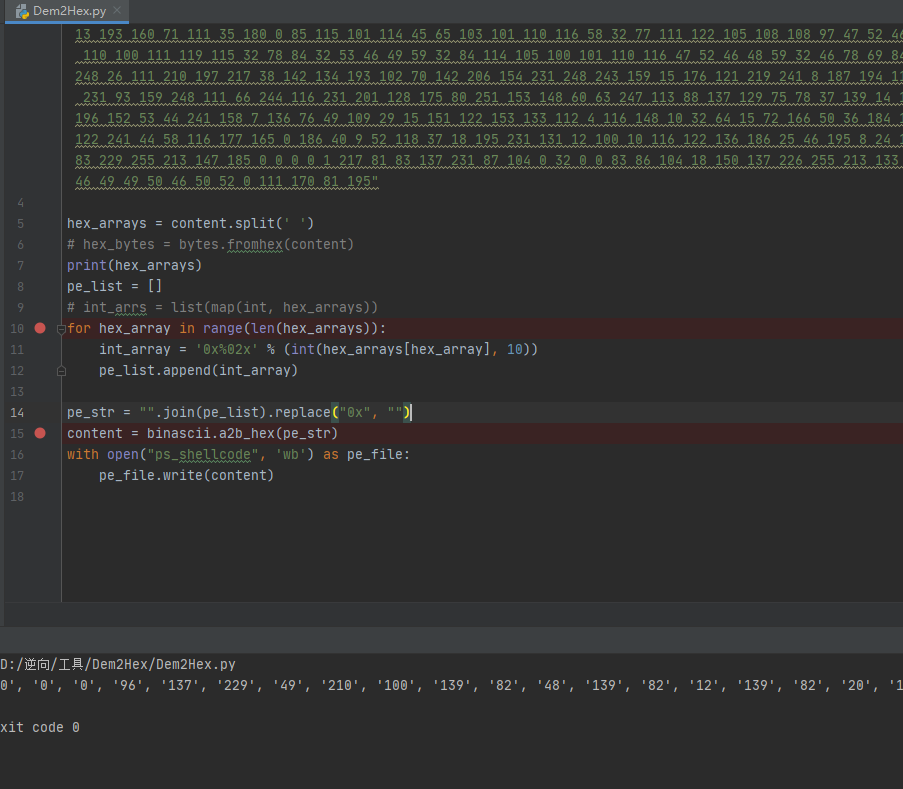Screen dimensions: 903x789
Task: Collapse the for loop fold at line 10
Action: click(x=61, y=329)
